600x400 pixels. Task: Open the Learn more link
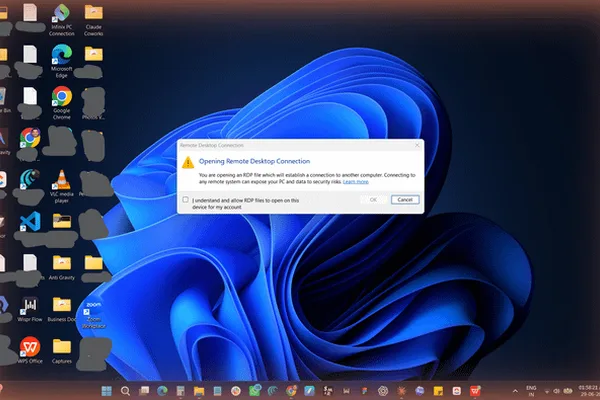pyautogui.click(x=355, y=181)
